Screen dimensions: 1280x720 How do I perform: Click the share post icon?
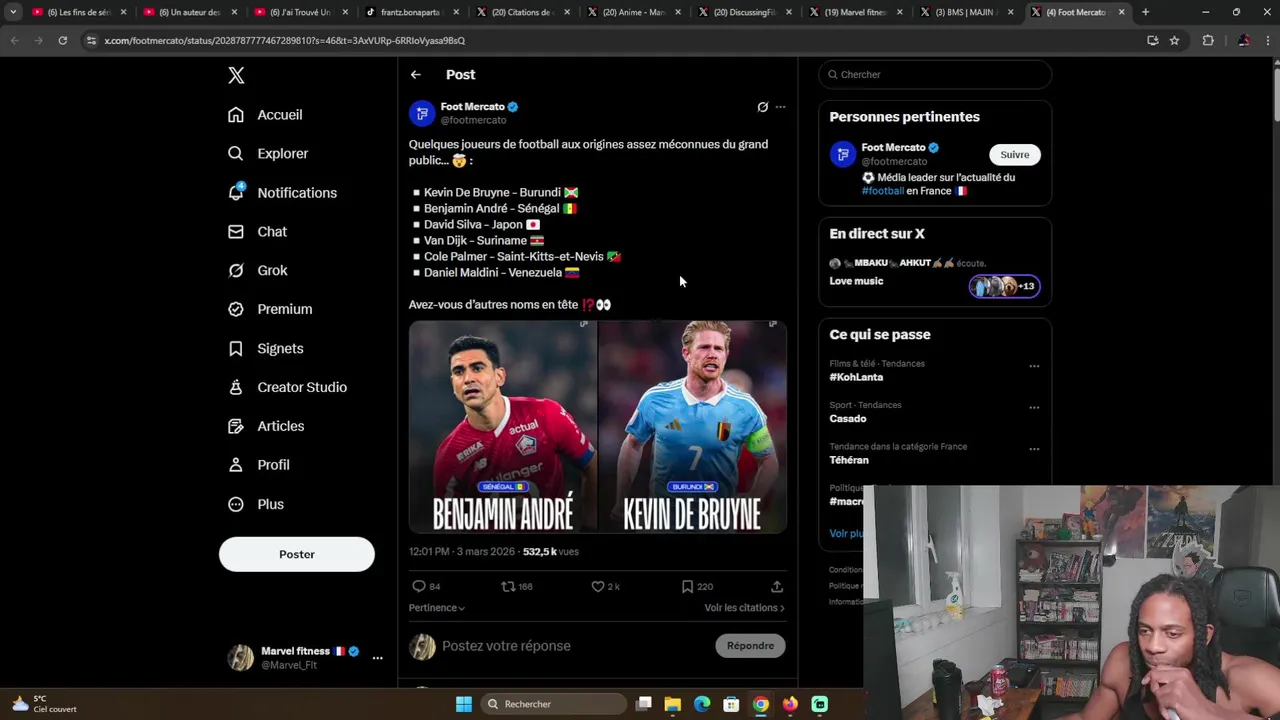click(x=777, y=587)
